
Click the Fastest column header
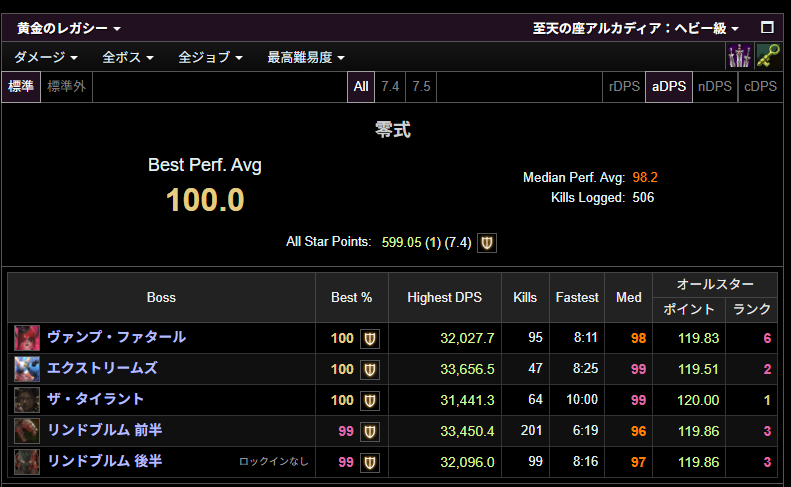pos(577,298)
